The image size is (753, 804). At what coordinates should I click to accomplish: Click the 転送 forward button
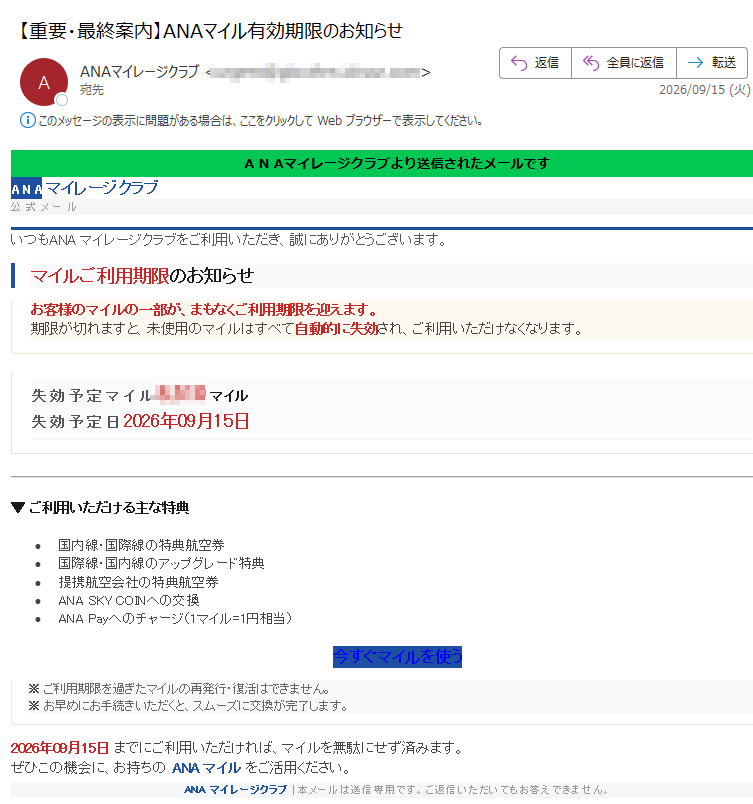(x=712, y=63)
